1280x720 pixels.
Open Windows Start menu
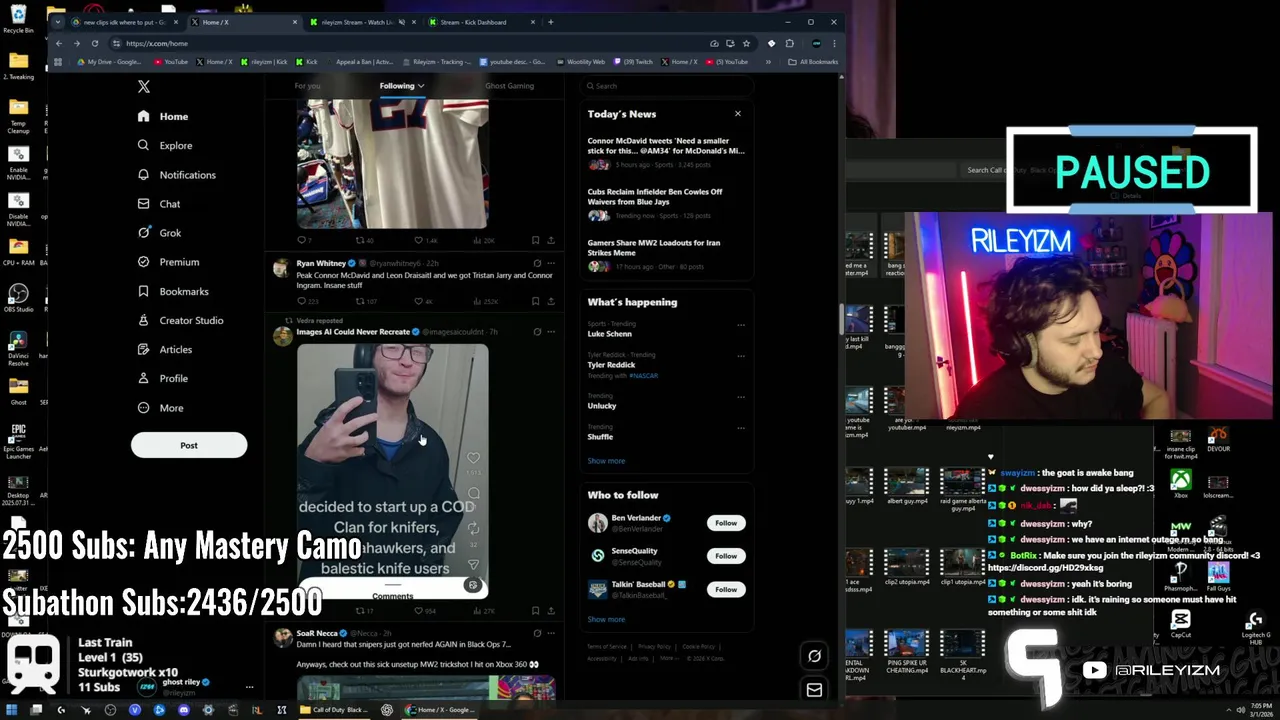click(12, 710)
